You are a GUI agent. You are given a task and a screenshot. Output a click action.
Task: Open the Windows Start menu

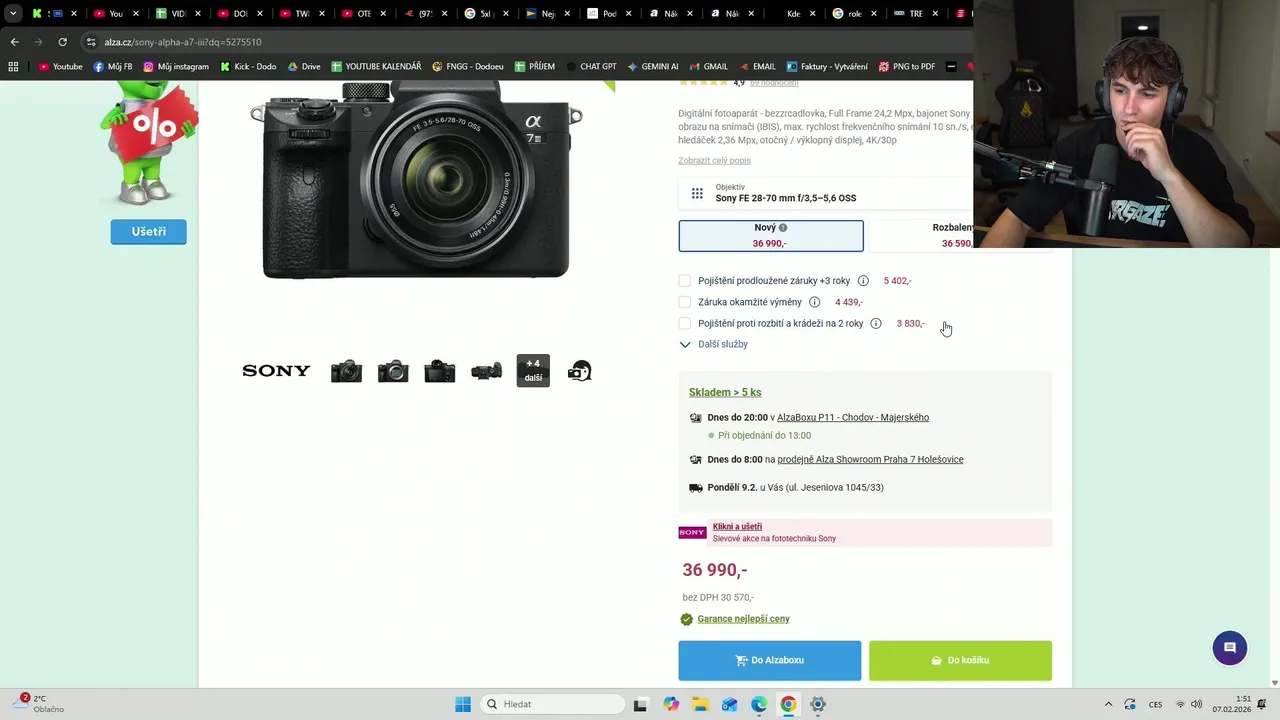pyautogui.click(x=462, y=704)
